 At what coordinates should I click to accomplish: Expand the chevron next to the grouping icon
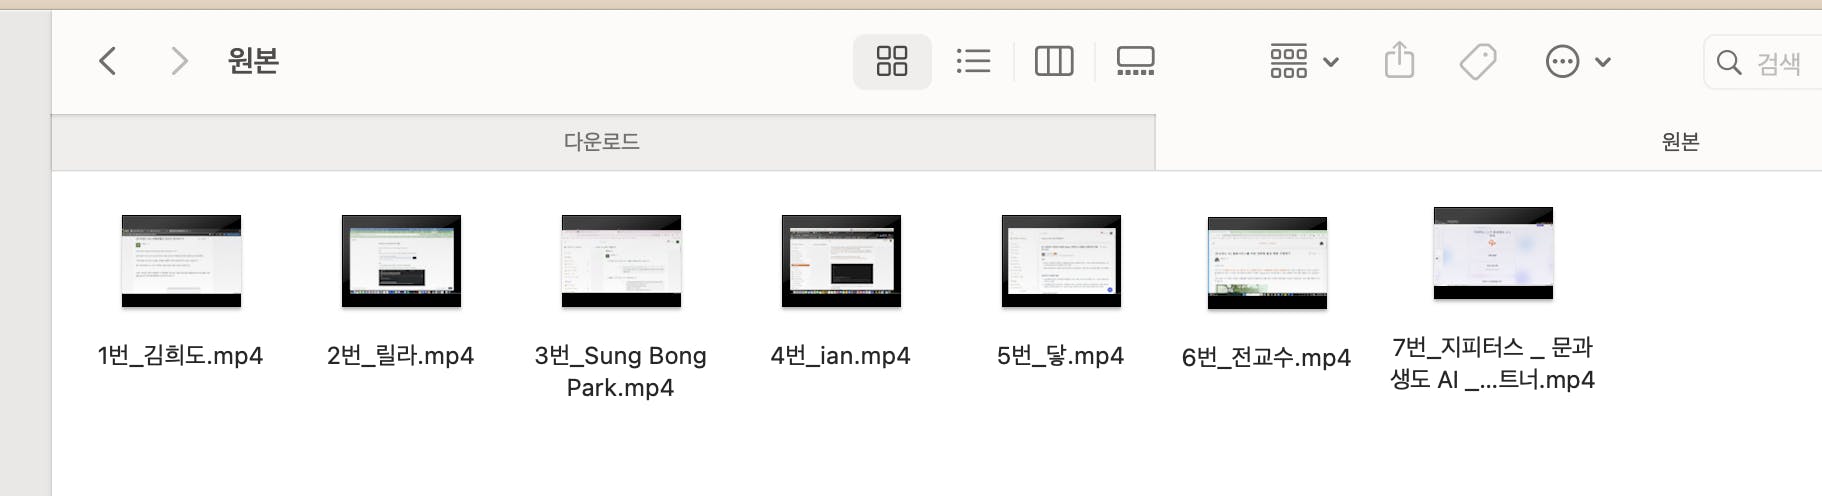[1331, 62]
